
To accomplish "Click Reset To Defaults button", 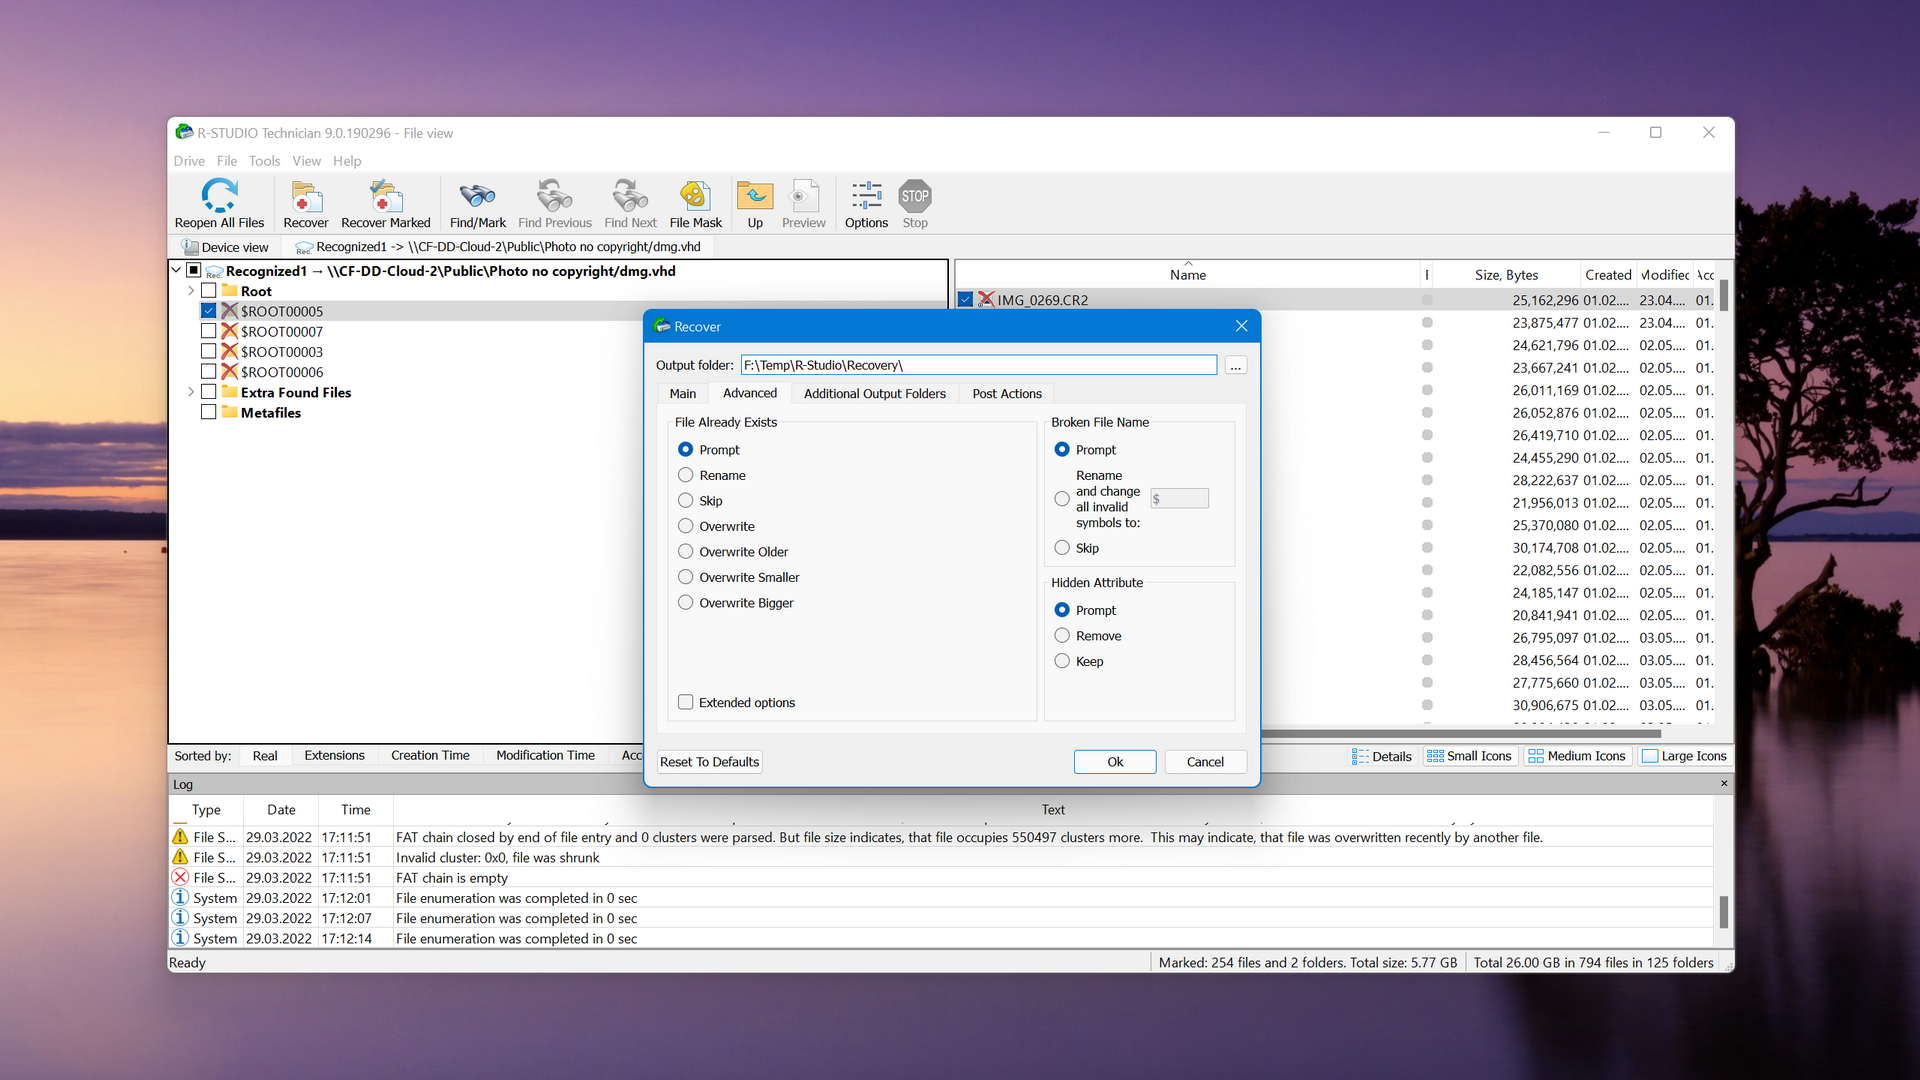I will 709,762.
